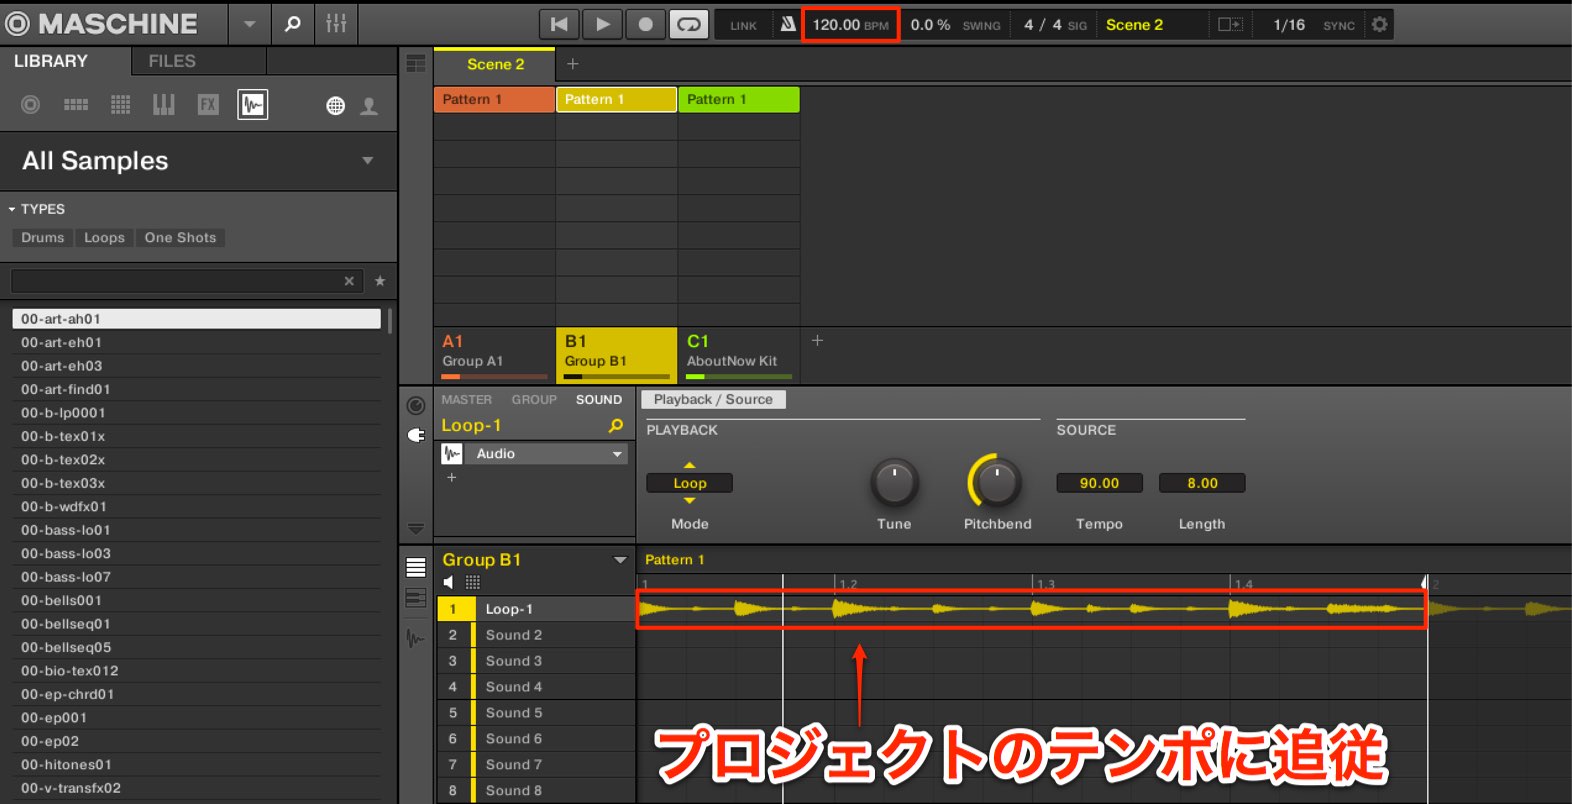
Task: Switch to the MASTER tab
Action: [467, 399]
